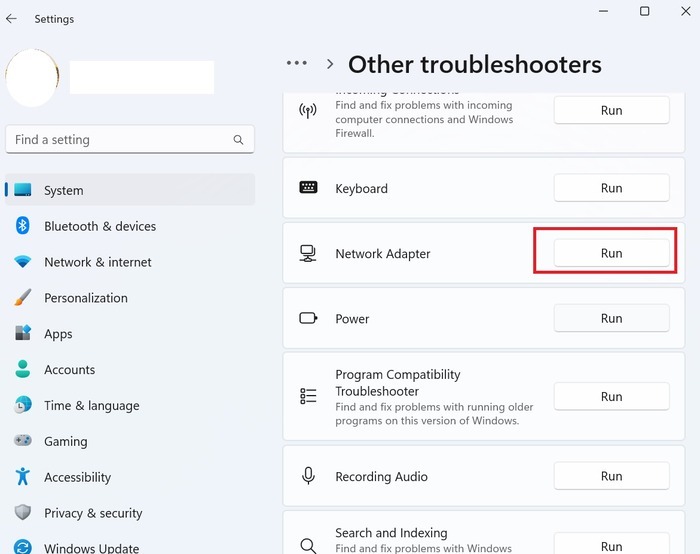Screen dimensions: 700x554
Task: Maximize the Settings window
Action: point(644,11)
